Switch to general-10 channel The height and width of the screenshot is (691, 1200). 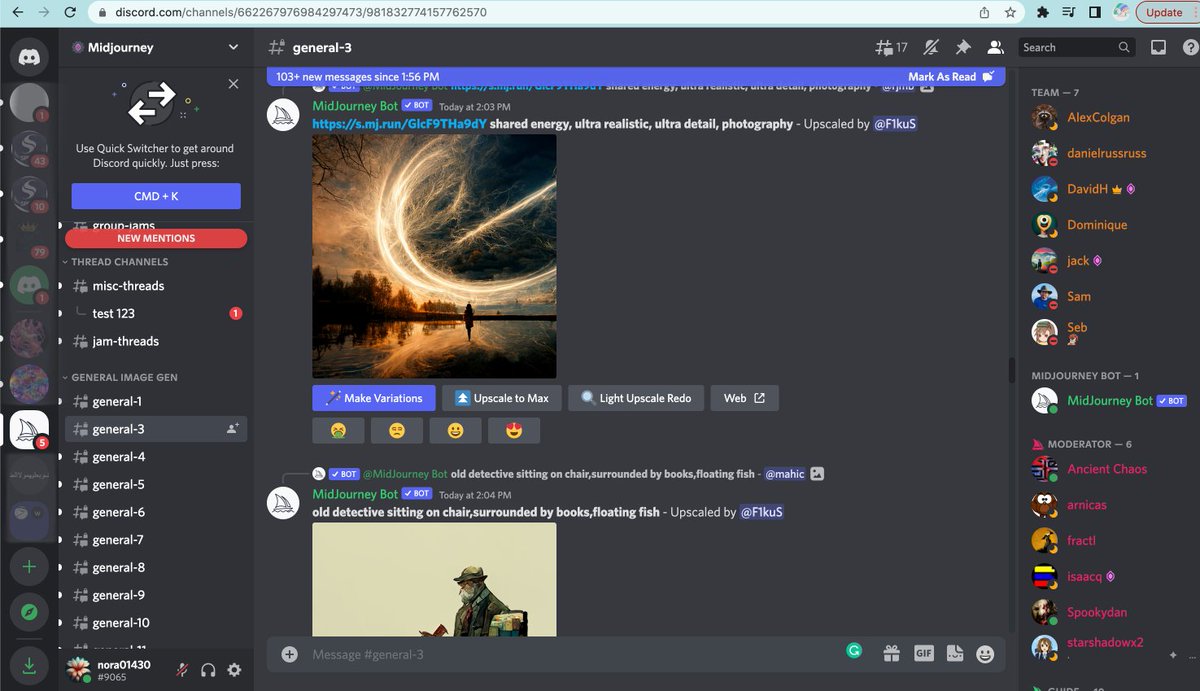(x=156, y=623)
